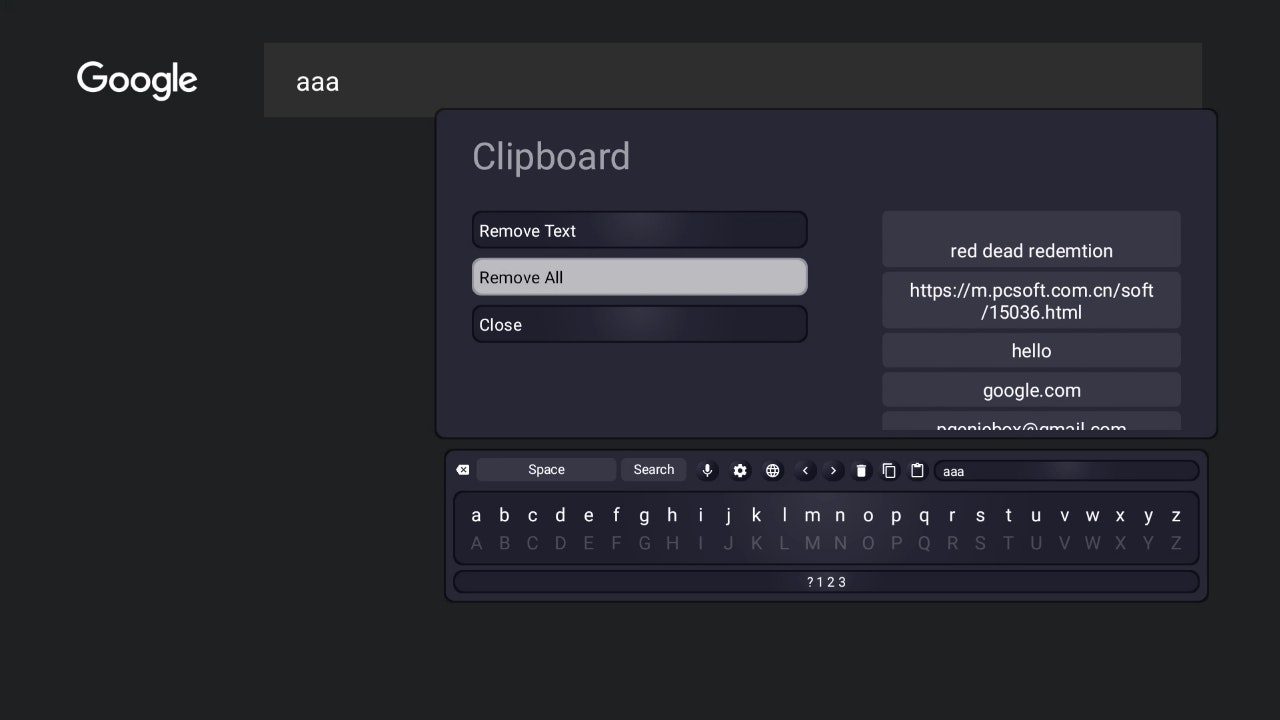Tap the uppercase W key
The image size is (1280, 720).
pos(1092,543)
